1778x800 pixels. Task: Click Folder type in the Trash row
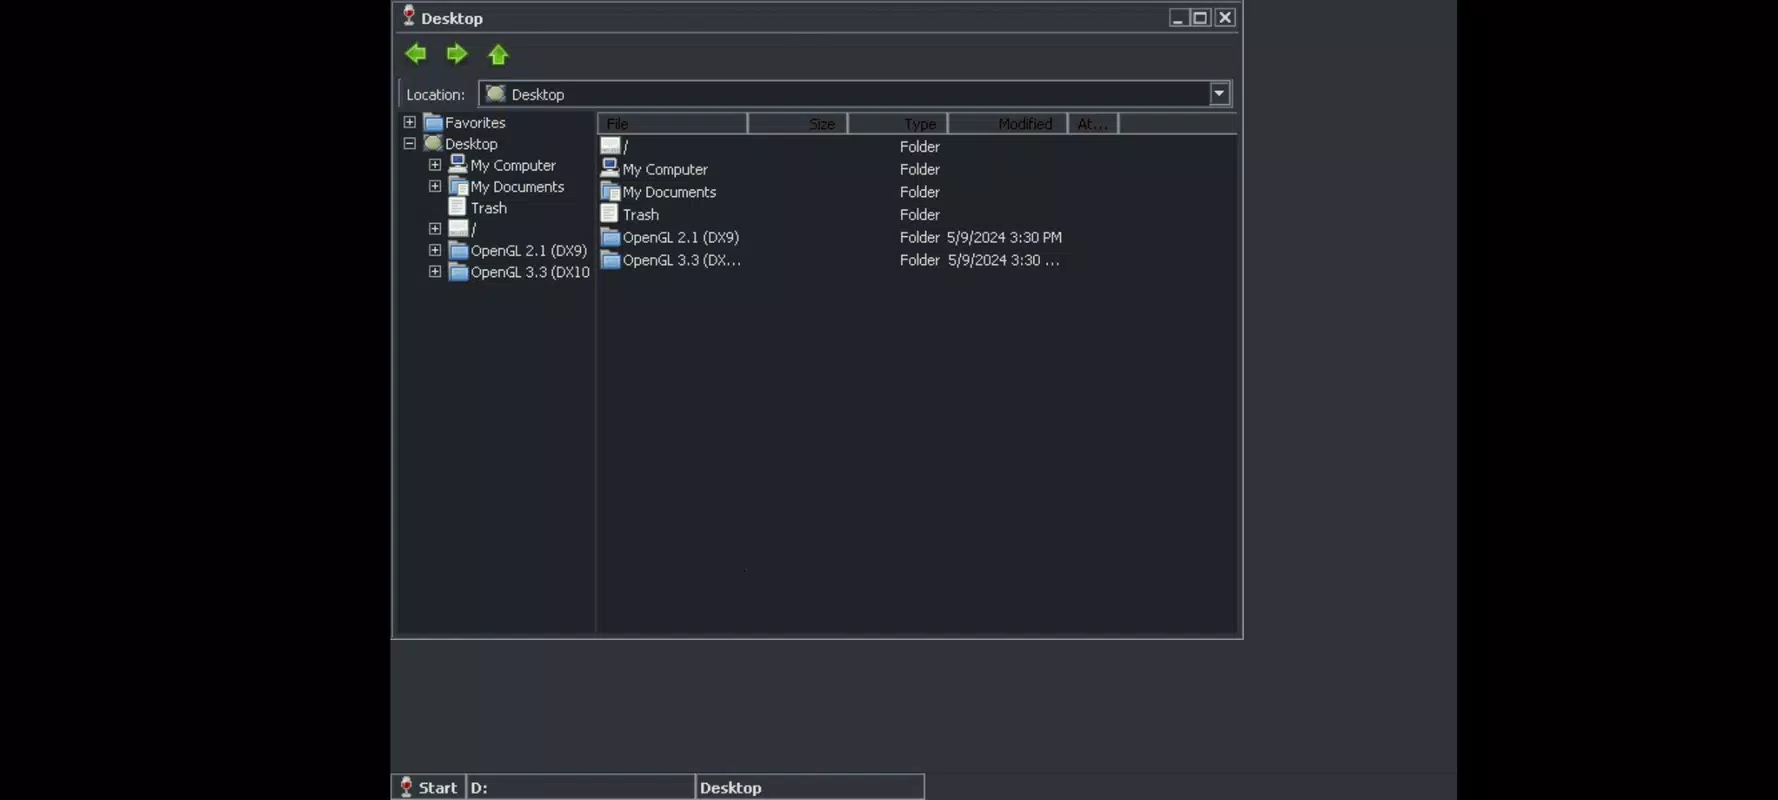[919, 215]
